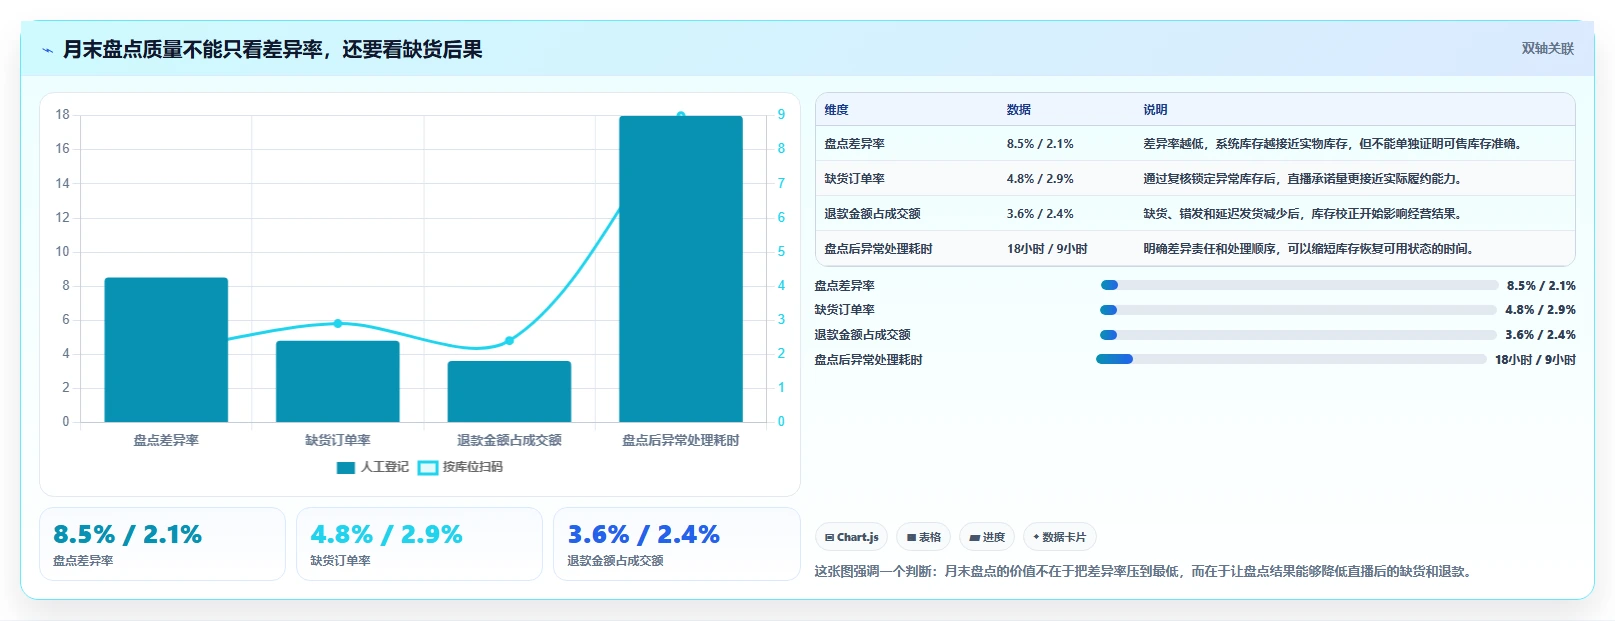The width and height of the screenshot is (1615, 621).
Task: Click 3.6% / 2.4% value beside progress bar
Action: [1540, 335]
